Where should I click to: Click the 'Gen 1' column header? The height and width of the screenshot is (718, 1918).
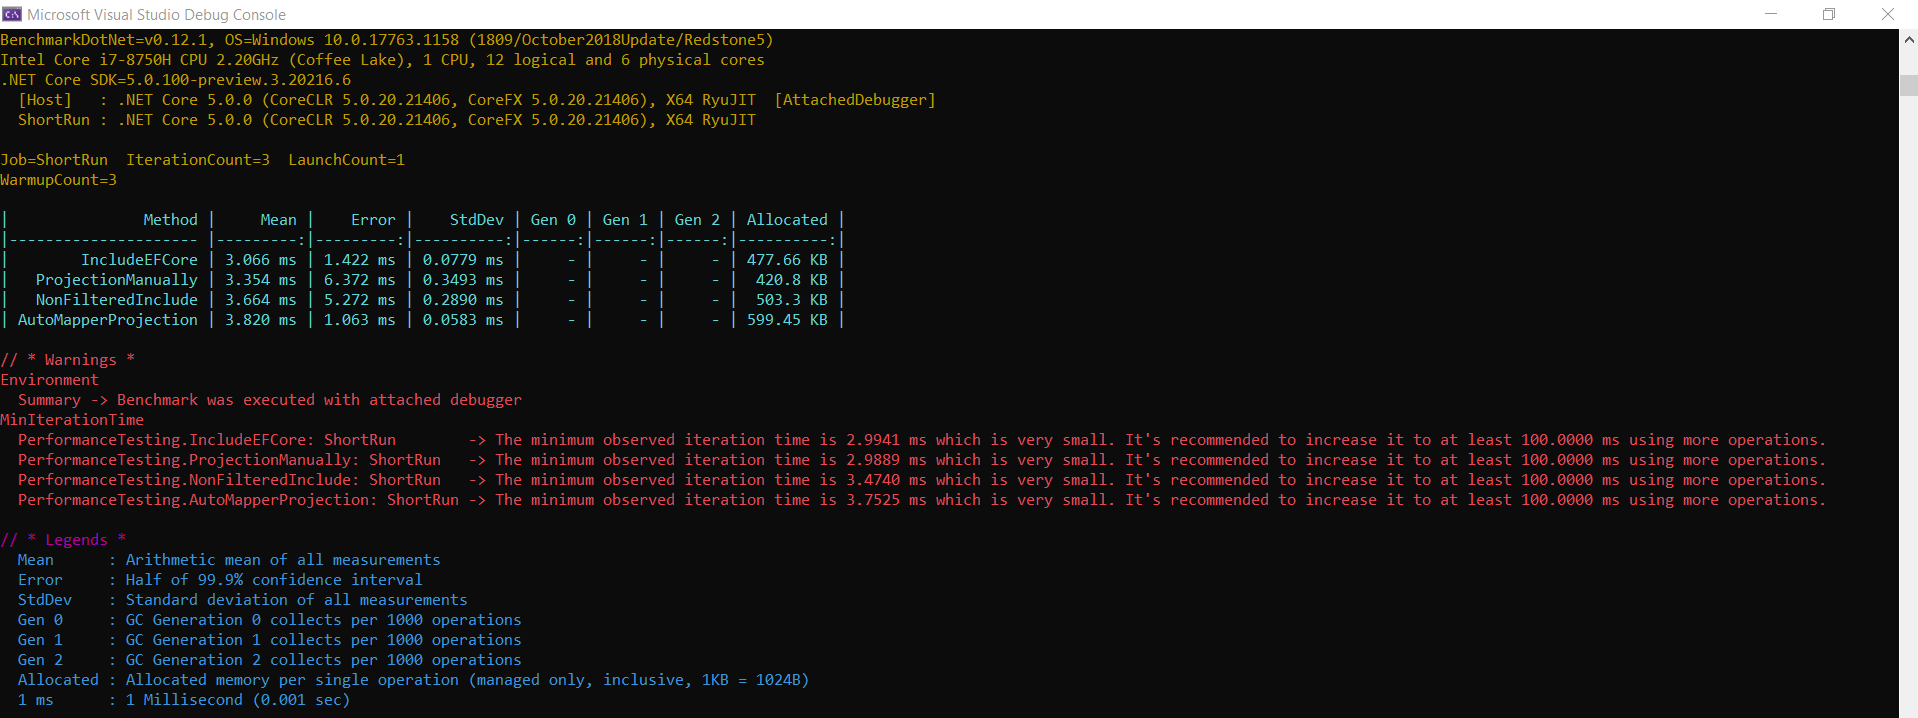pyautogui.click(x=625, y=220)
